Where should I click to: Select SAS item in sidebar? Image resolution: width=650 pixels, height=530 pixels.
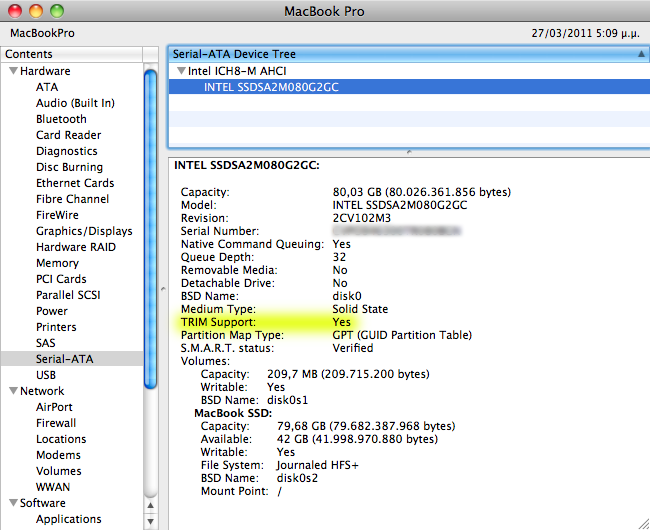[x=45, y=343]
